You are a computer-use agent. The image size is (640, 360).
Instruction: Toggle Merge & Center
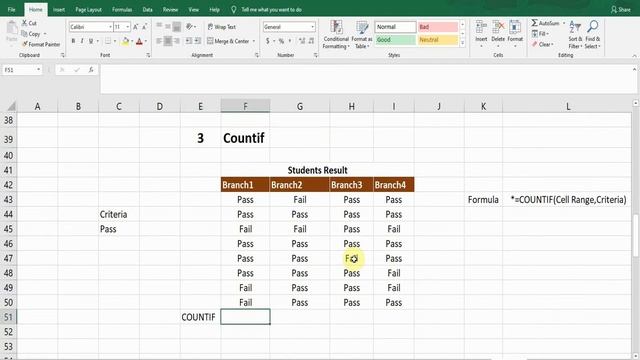228,41
